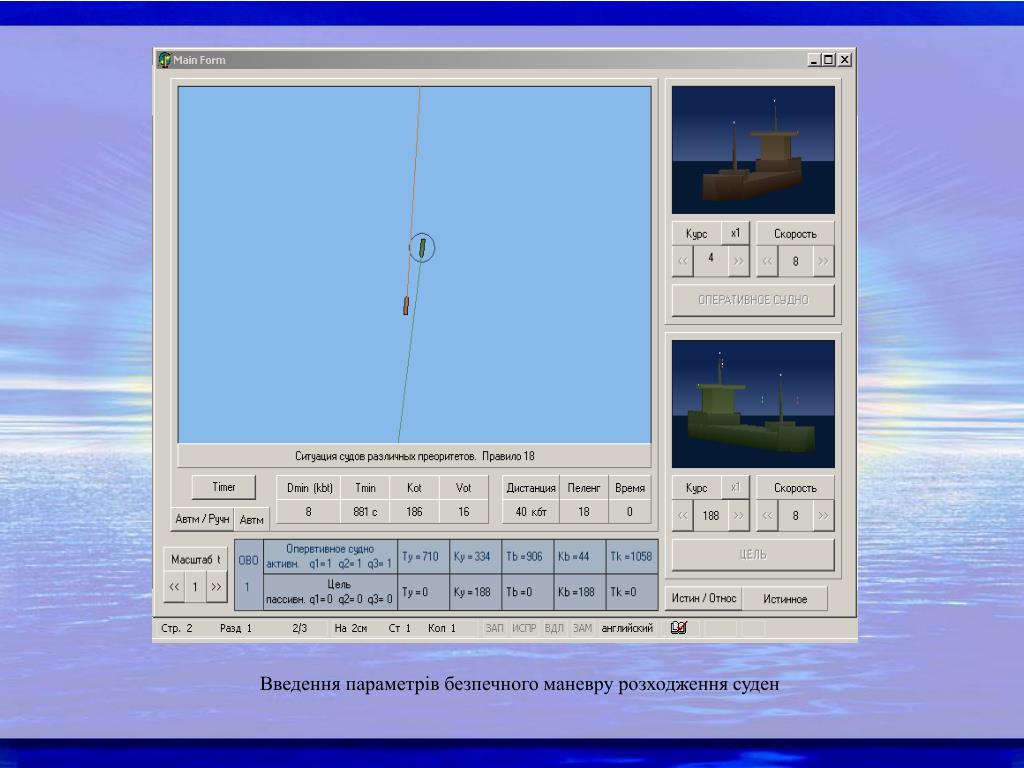The width and height of the screenshot is (1024, 768).
Task: Decrease course above the ОПЕРАТИВНОЕ СУДНО button
Action: tap(682, 261)
